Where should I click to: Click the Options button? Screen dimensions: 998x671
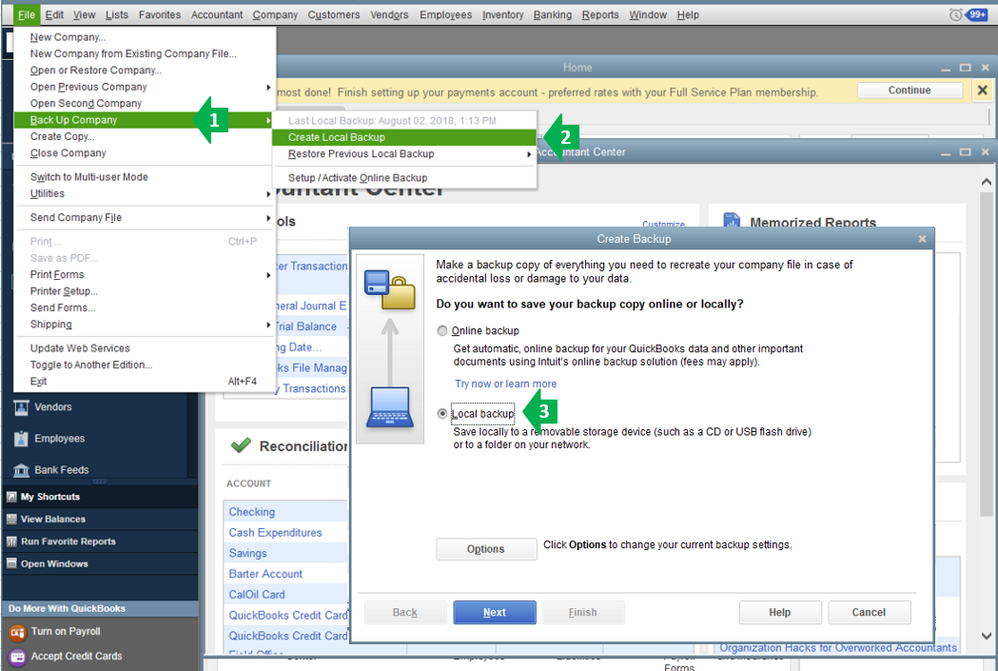coord(486,549)
